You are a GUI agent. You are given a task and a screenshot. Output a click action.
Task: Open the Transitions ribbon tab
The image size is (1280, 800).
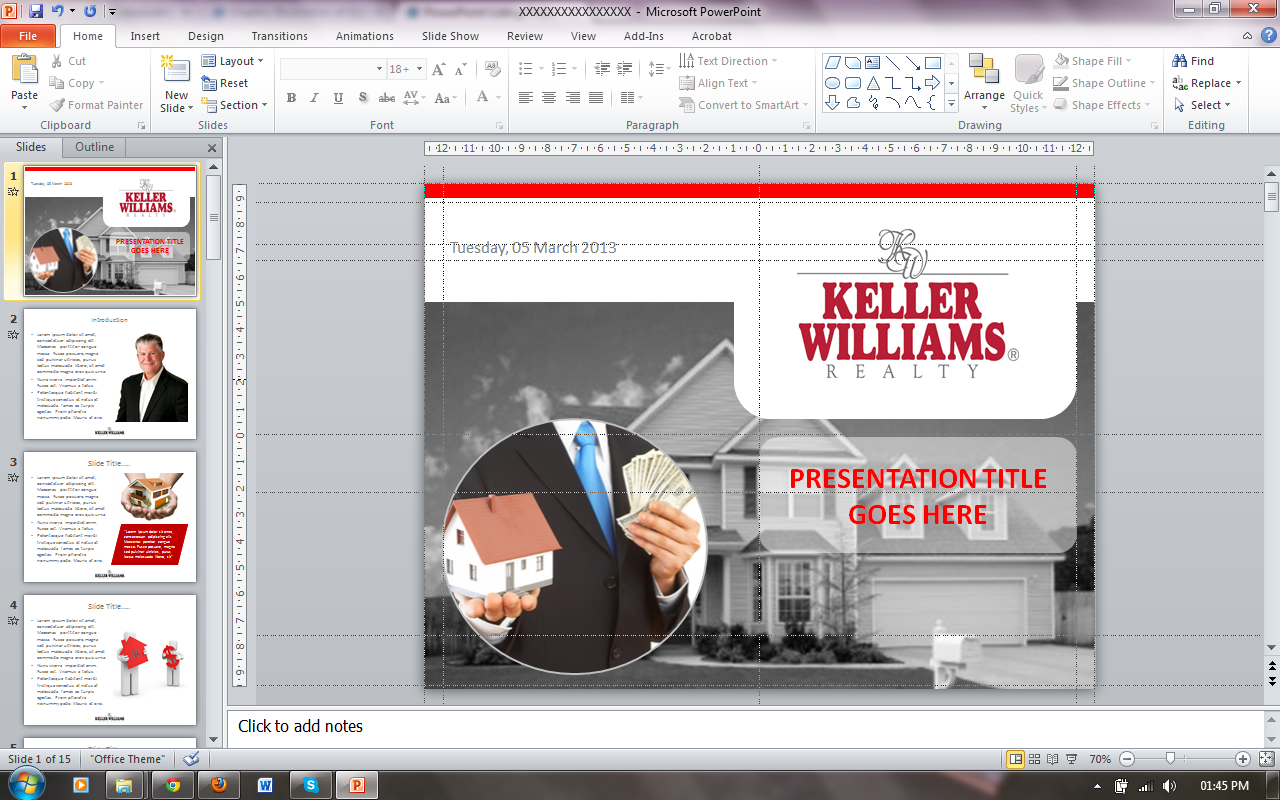pos(280,36)
